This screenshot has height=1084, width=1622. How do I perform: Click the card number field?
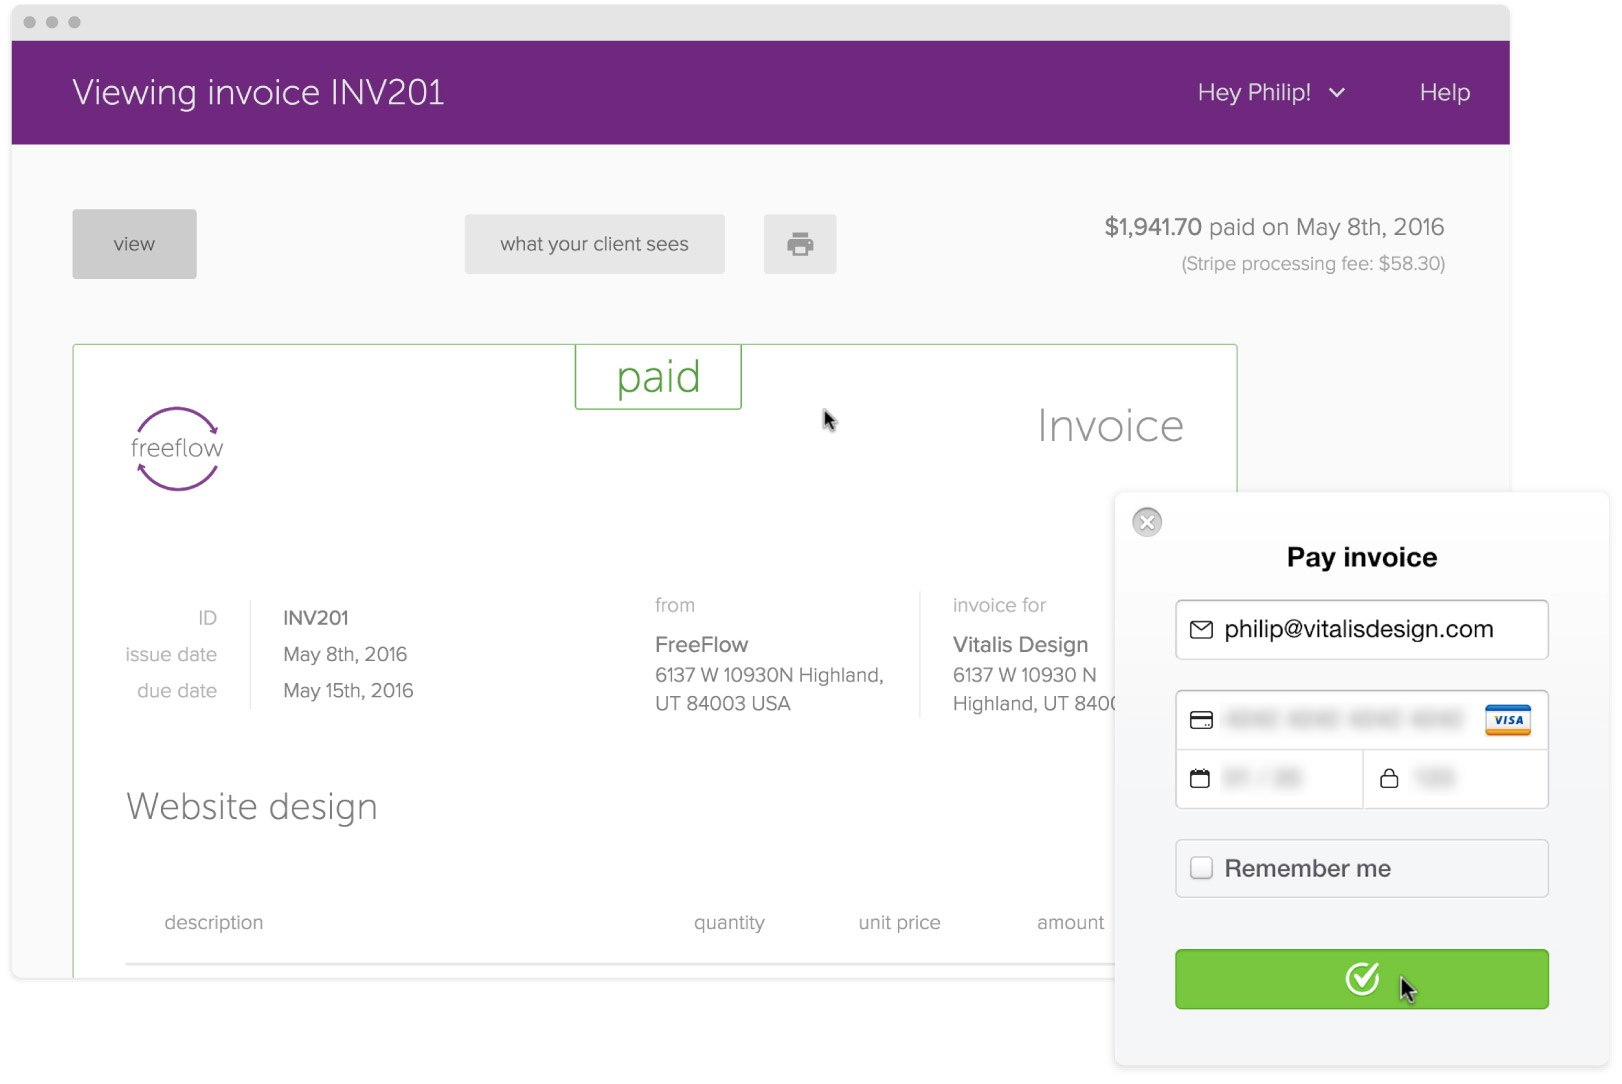1362,720
